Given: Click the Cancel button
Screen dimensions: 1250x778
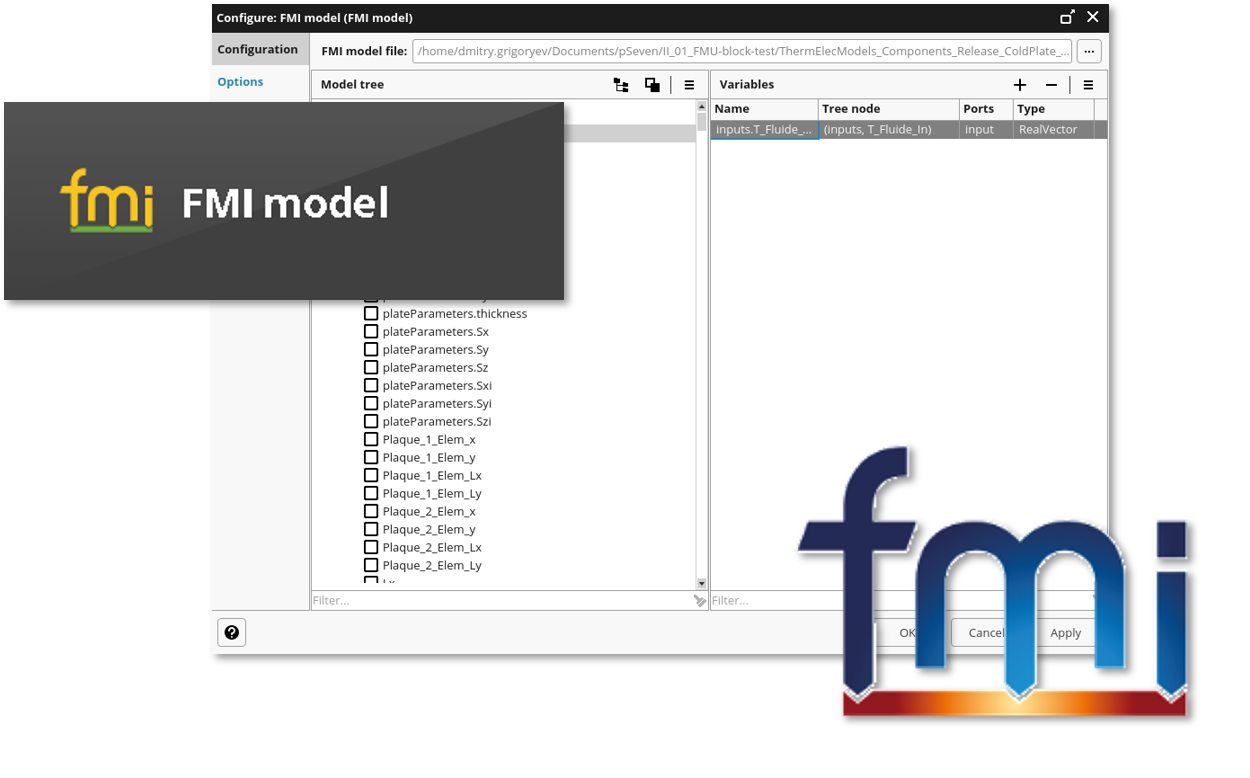Looking at the screenshot, I should [x=987, y=632].
